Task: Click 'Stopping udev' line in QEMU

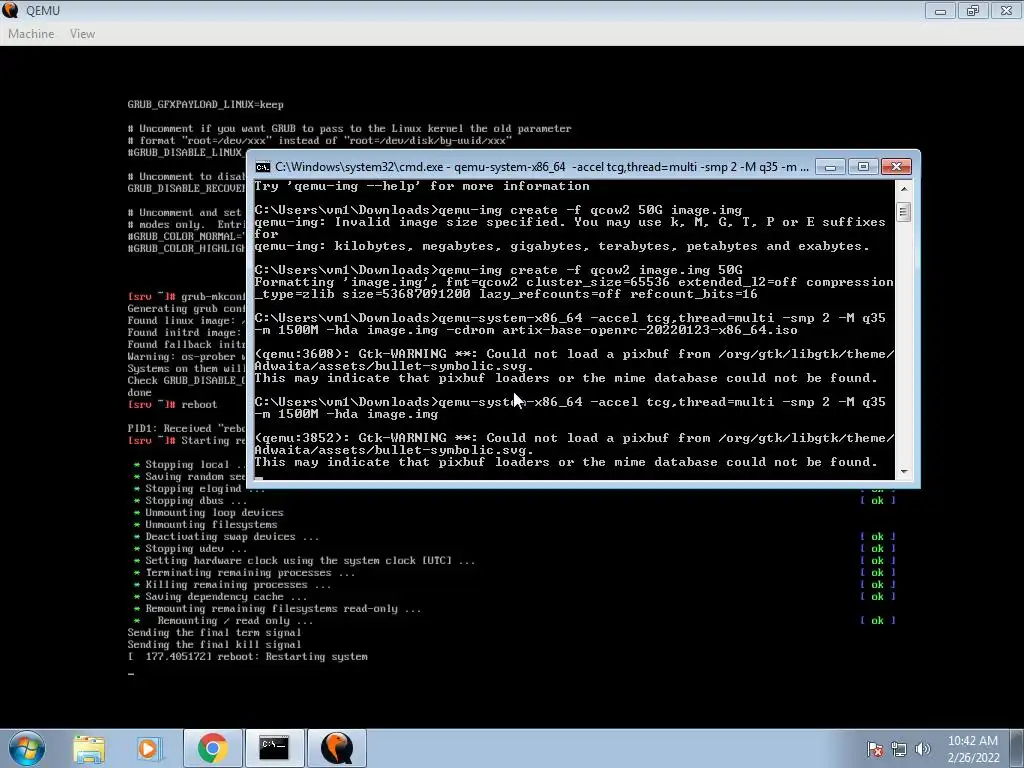Action: point(190,549)
